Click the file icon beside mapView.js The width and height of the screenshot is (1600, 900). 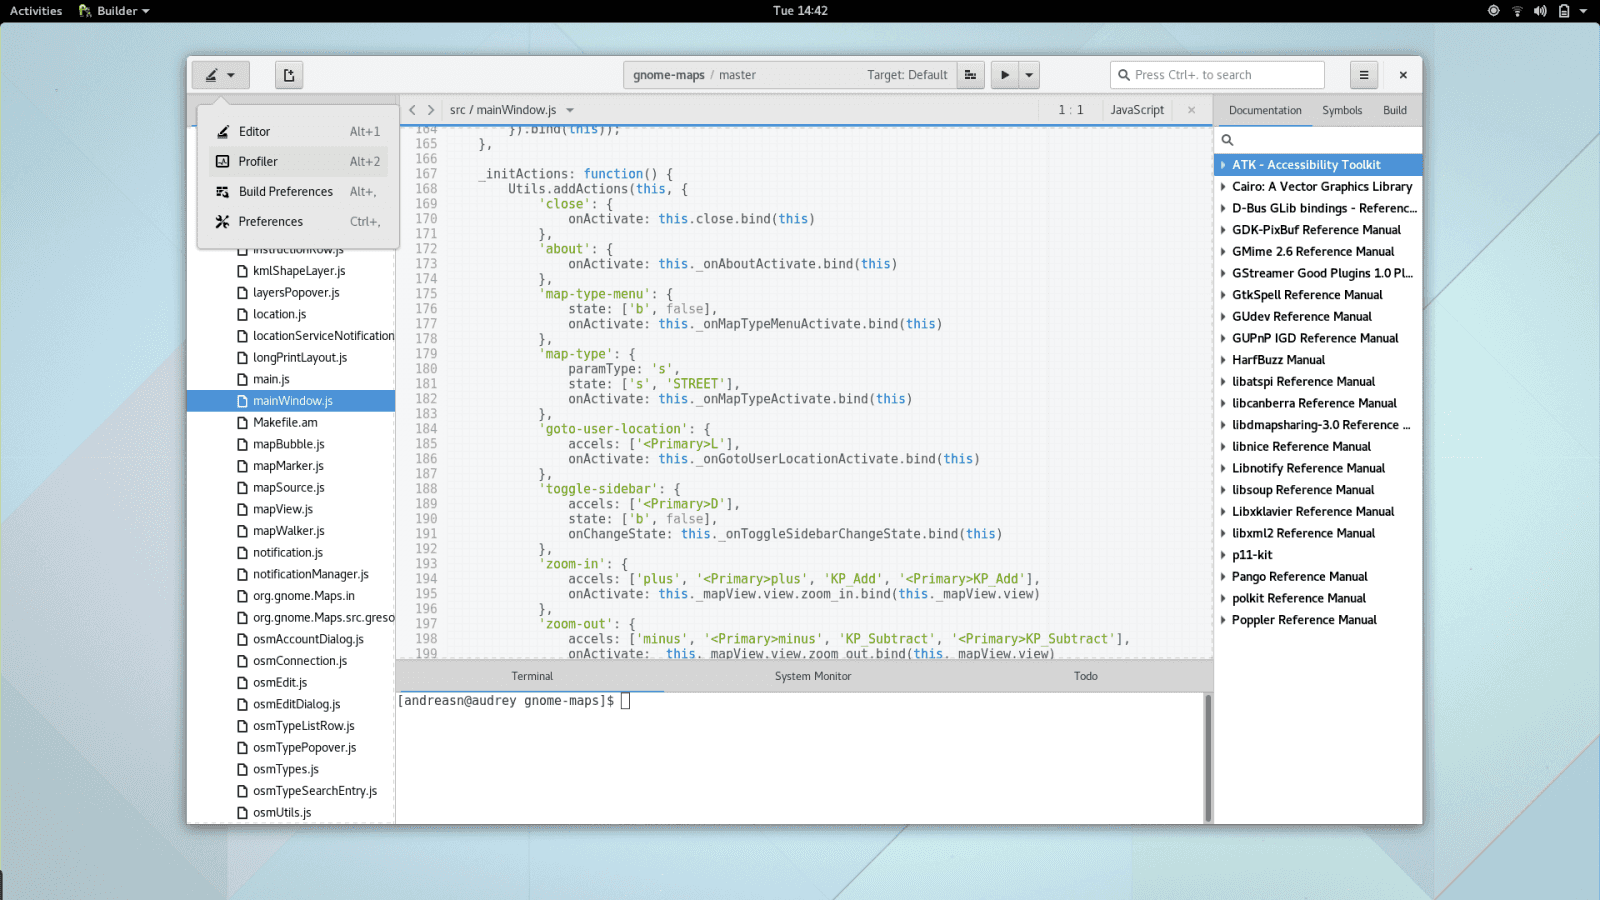[242, 509]
